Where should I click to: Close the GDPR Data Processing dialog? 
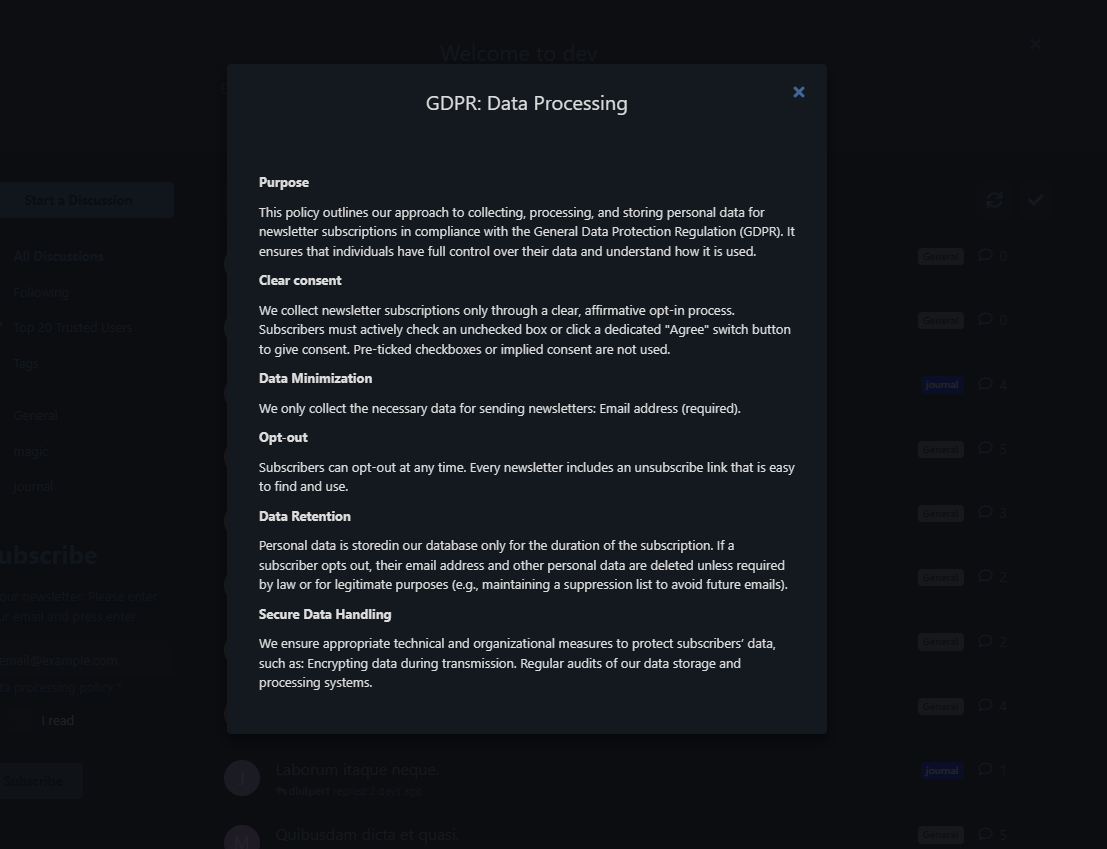tap(798, 92)
